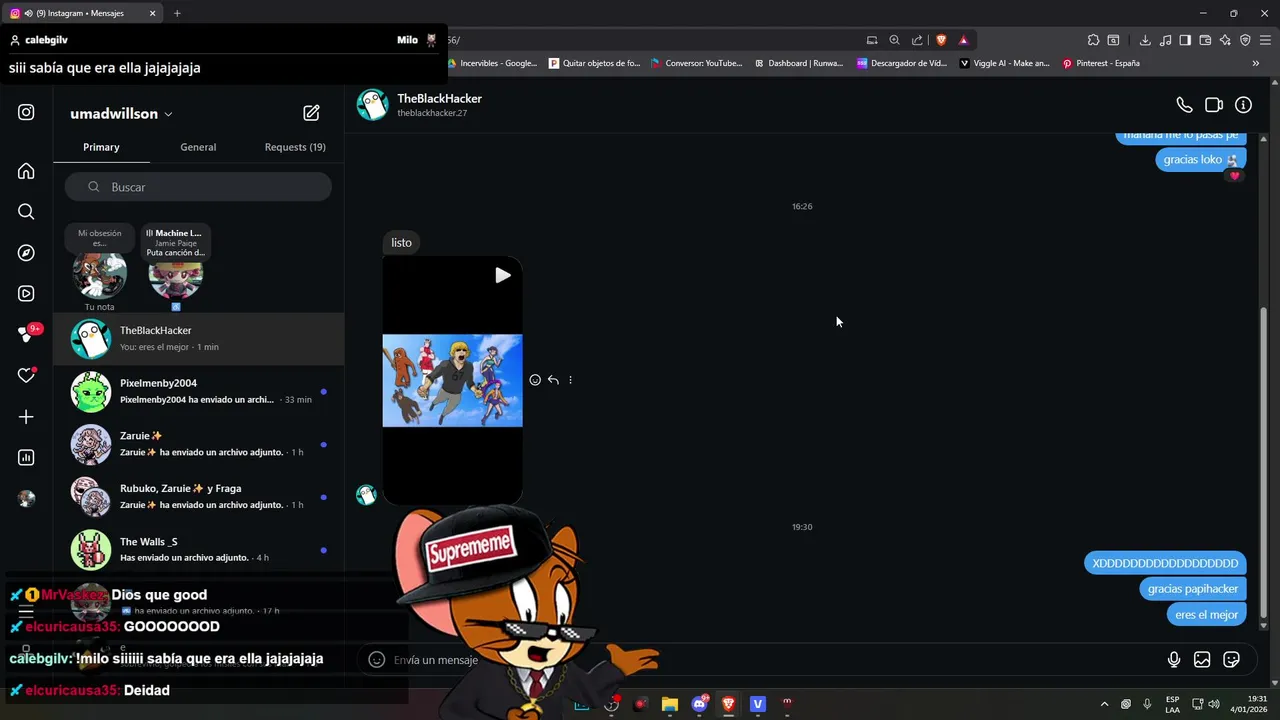The width and height of the screenshot is (1280, 720).
Task: Open the Search magnifier in sidebar
Action: pos(26,212)
